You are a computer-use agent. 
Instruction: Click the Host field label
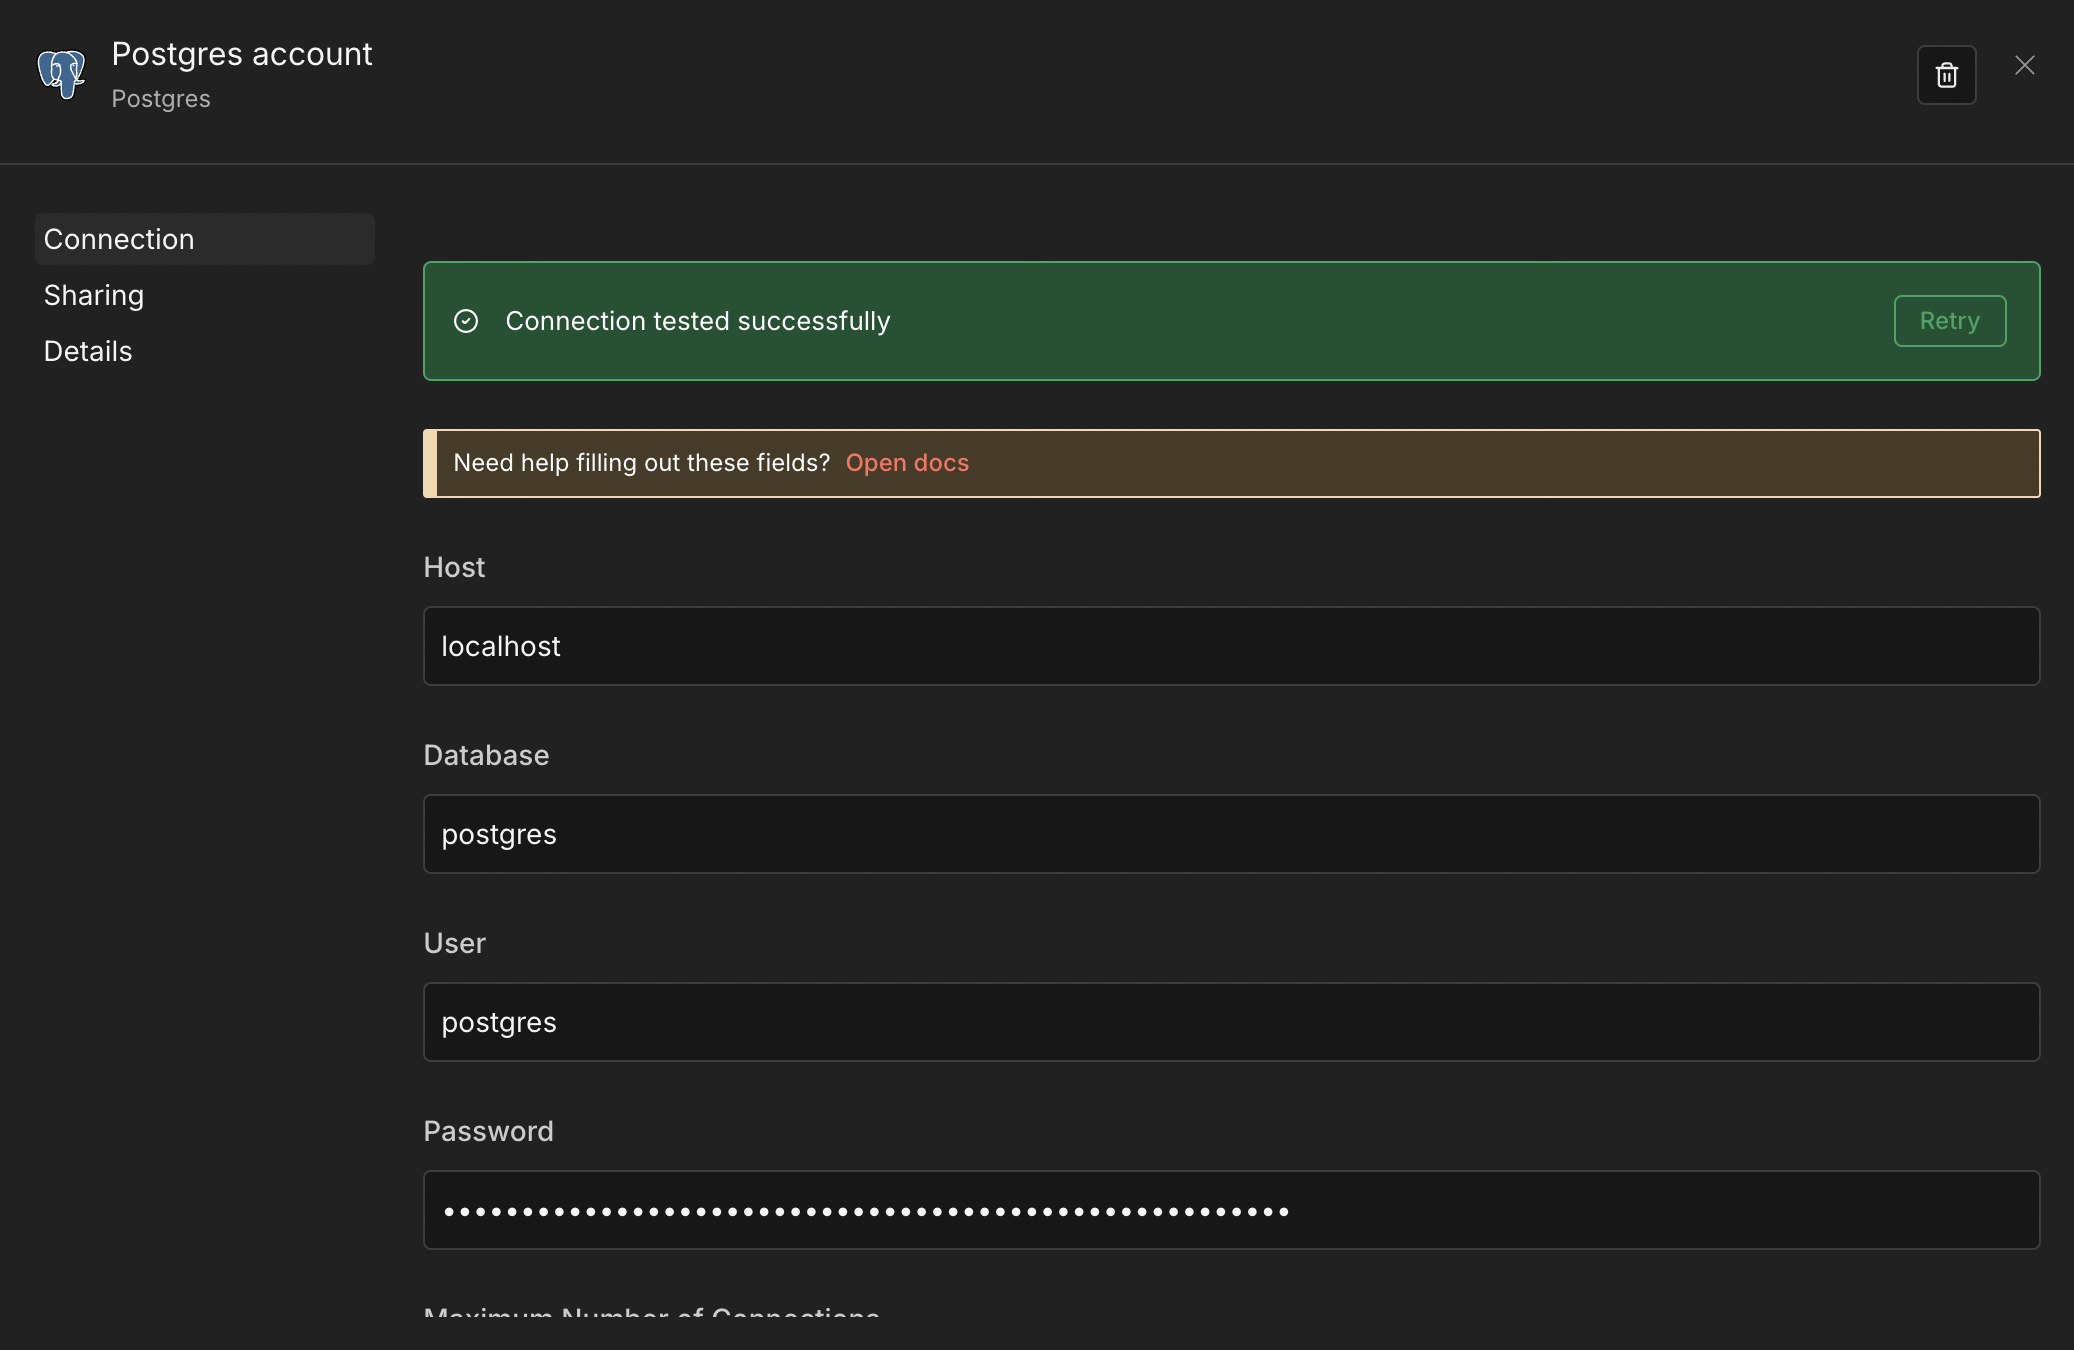point(454,567)
